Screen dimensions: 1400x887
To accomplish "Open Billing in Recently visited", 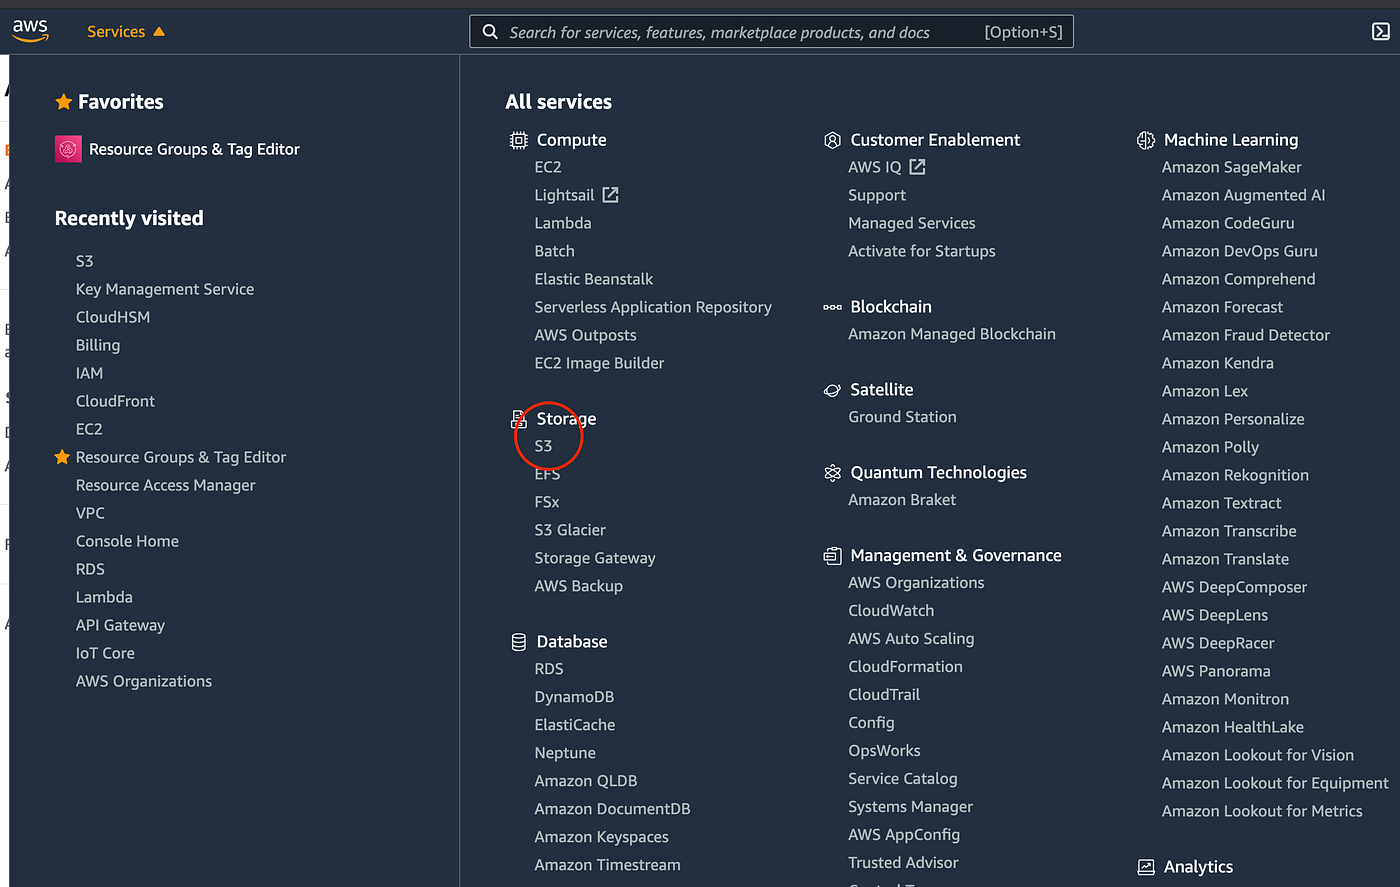I will [x=98, y=345].
